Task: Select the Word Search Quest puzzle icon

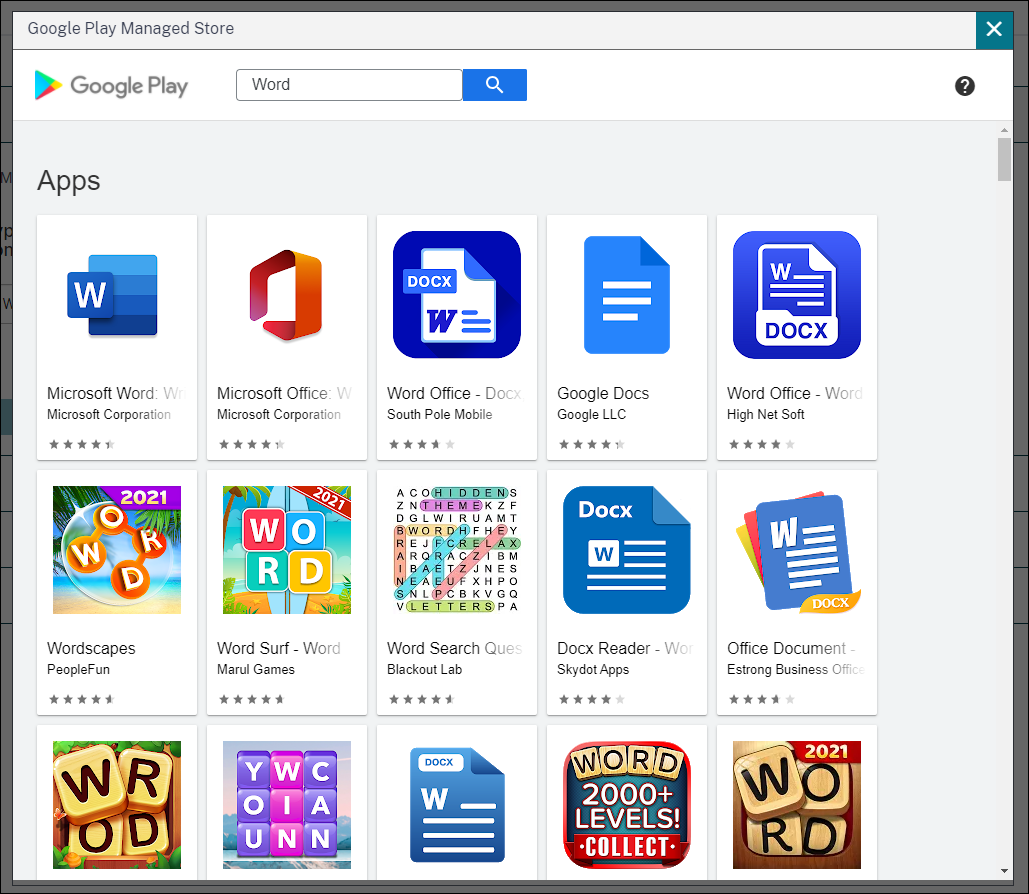Action: [x=457, y=550]
